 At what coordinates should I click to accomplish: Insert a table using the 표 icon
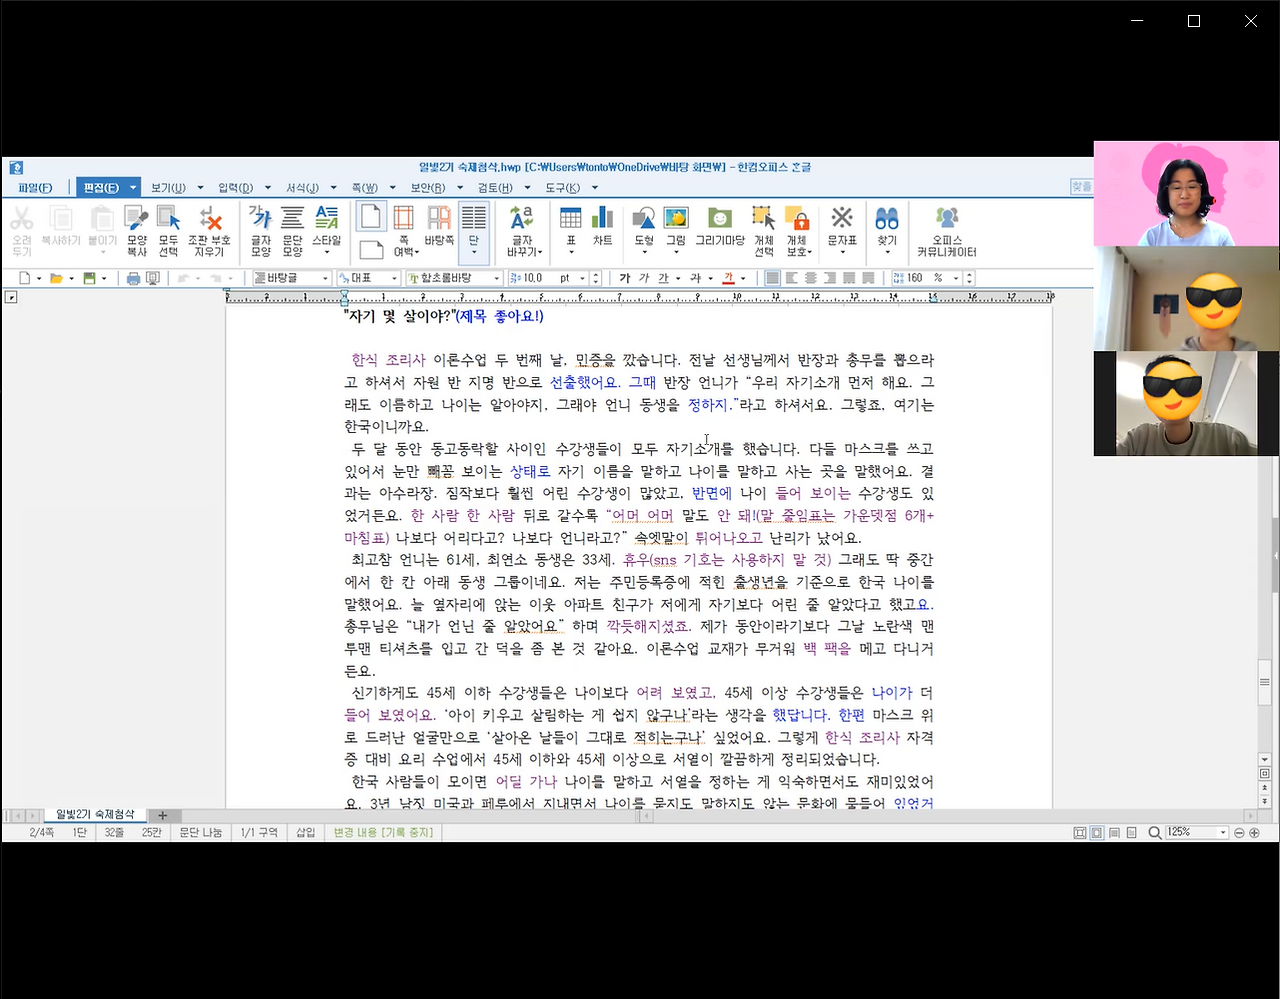(571, 221)
